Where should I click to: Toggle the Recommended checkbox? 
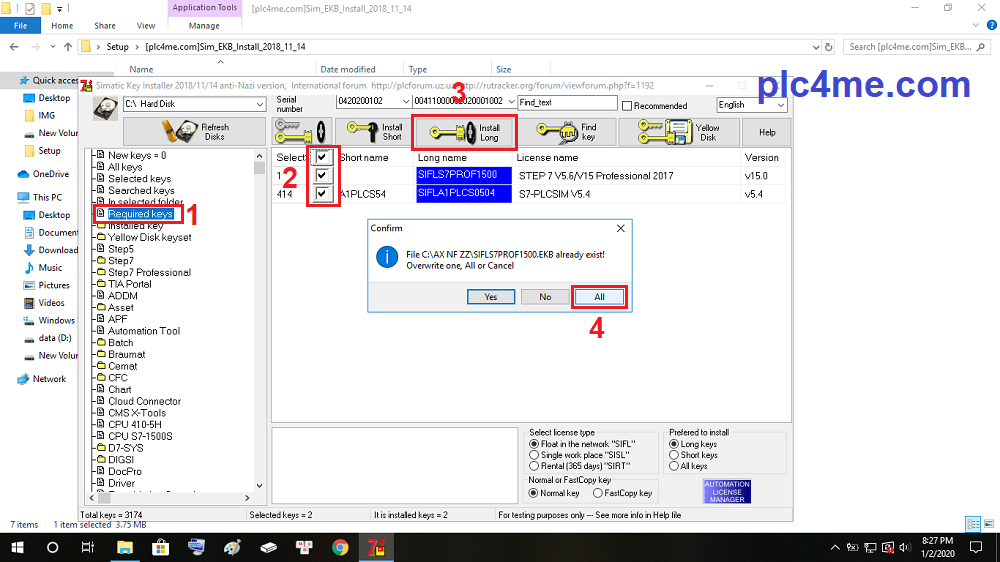pos(627,105)
